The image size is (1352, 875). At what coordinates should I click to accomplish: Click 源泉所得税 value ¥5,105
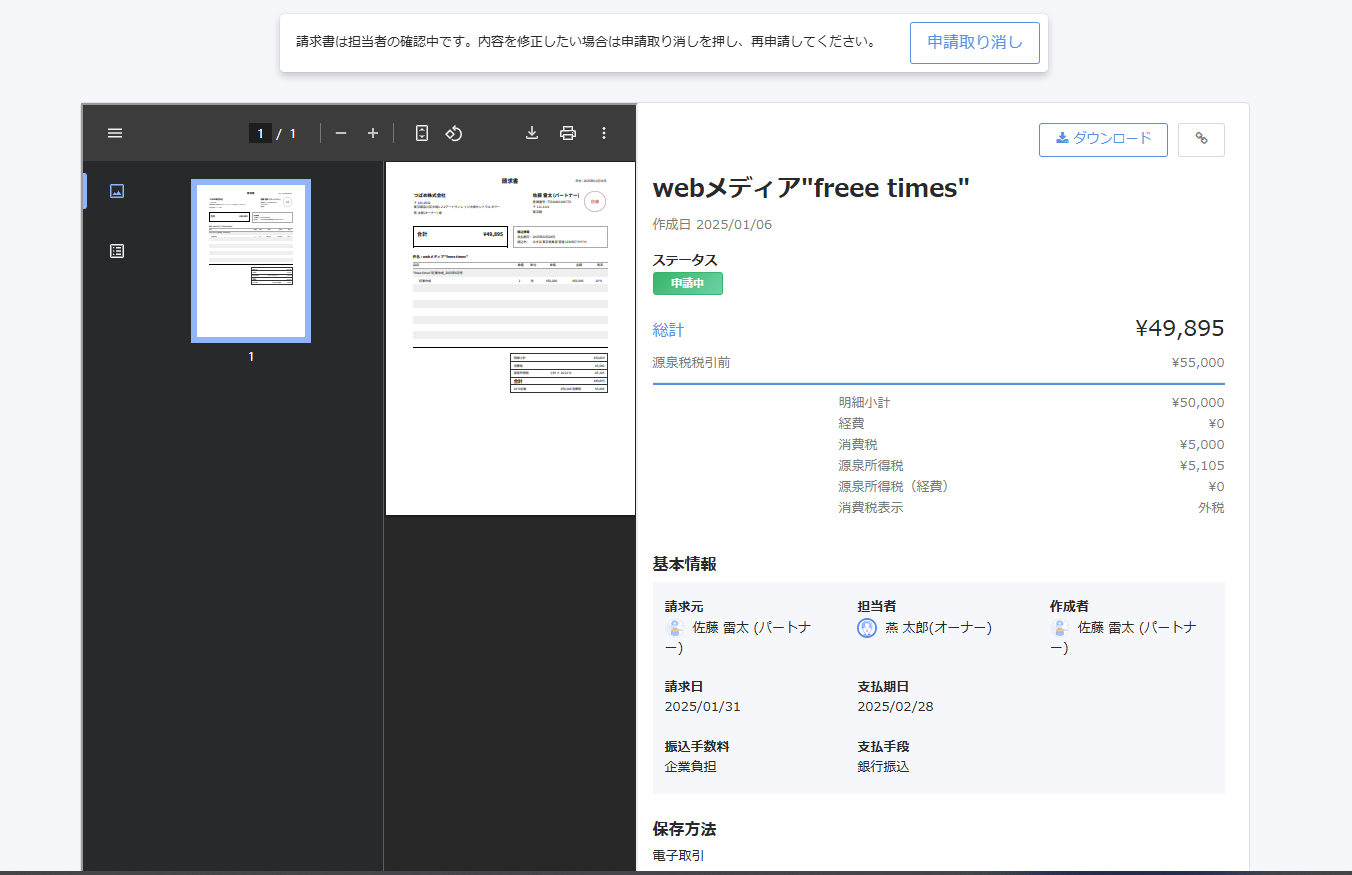click(1202, 466)
